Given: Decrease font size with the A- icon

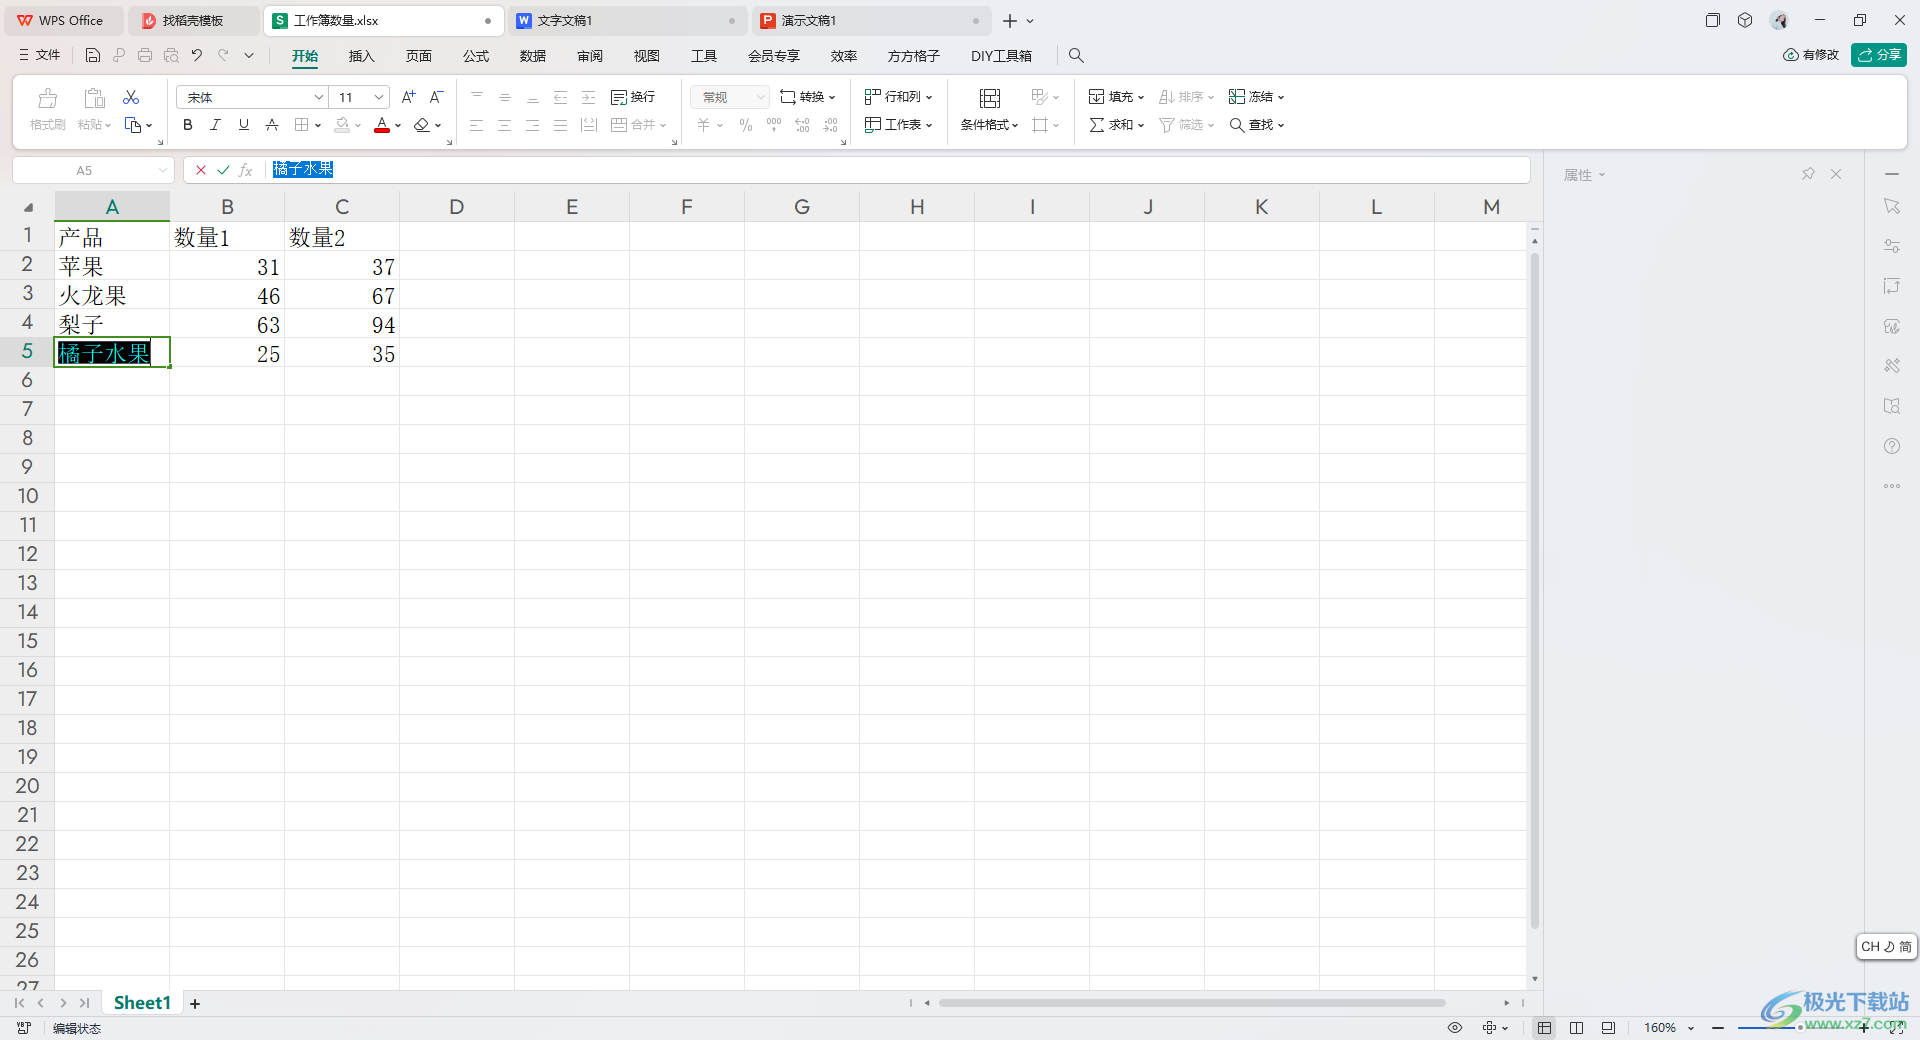Looking at the screenshot, I should click(436, 97).
